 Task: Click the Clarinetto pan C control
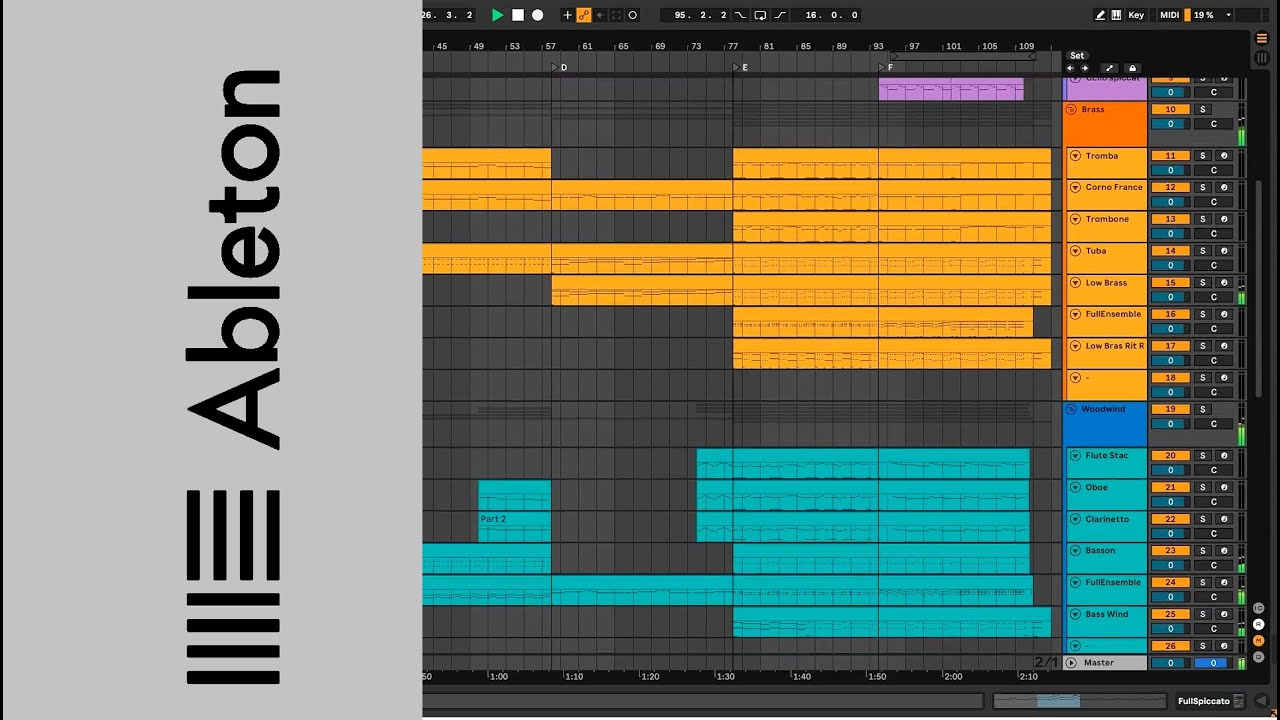coord(1214,533)
